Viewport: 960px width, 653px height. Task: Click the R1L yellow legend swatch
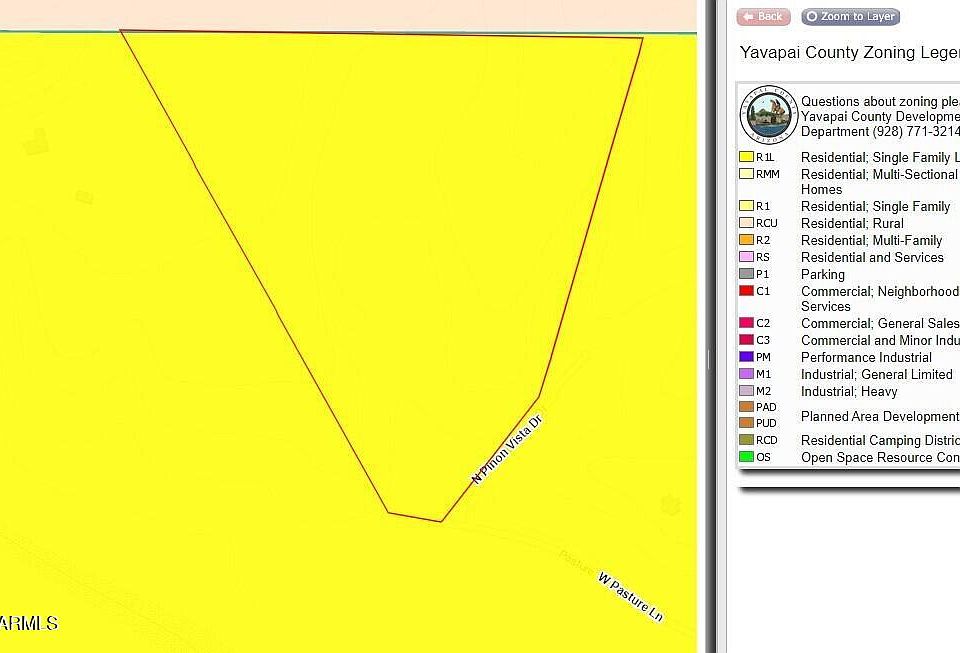[746, 157]
